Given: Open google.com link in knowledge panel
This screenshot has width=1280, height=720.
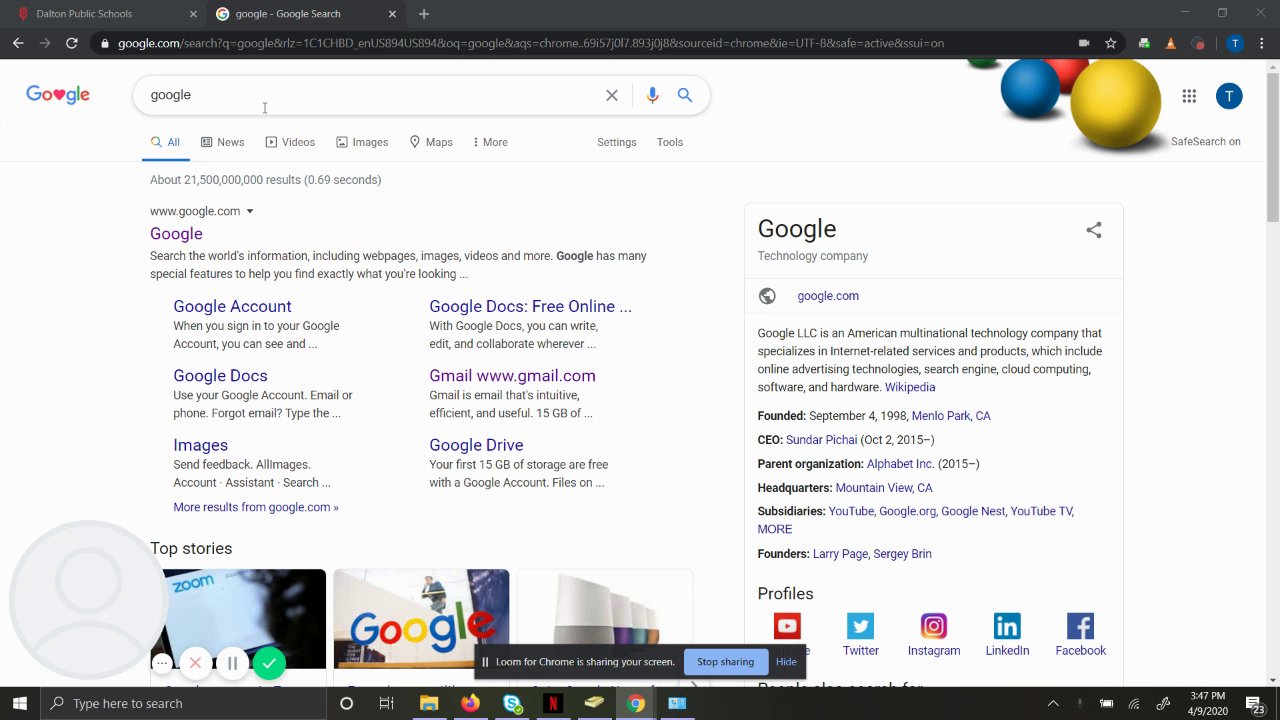Looking at the screenshot, I should (828, 296).
